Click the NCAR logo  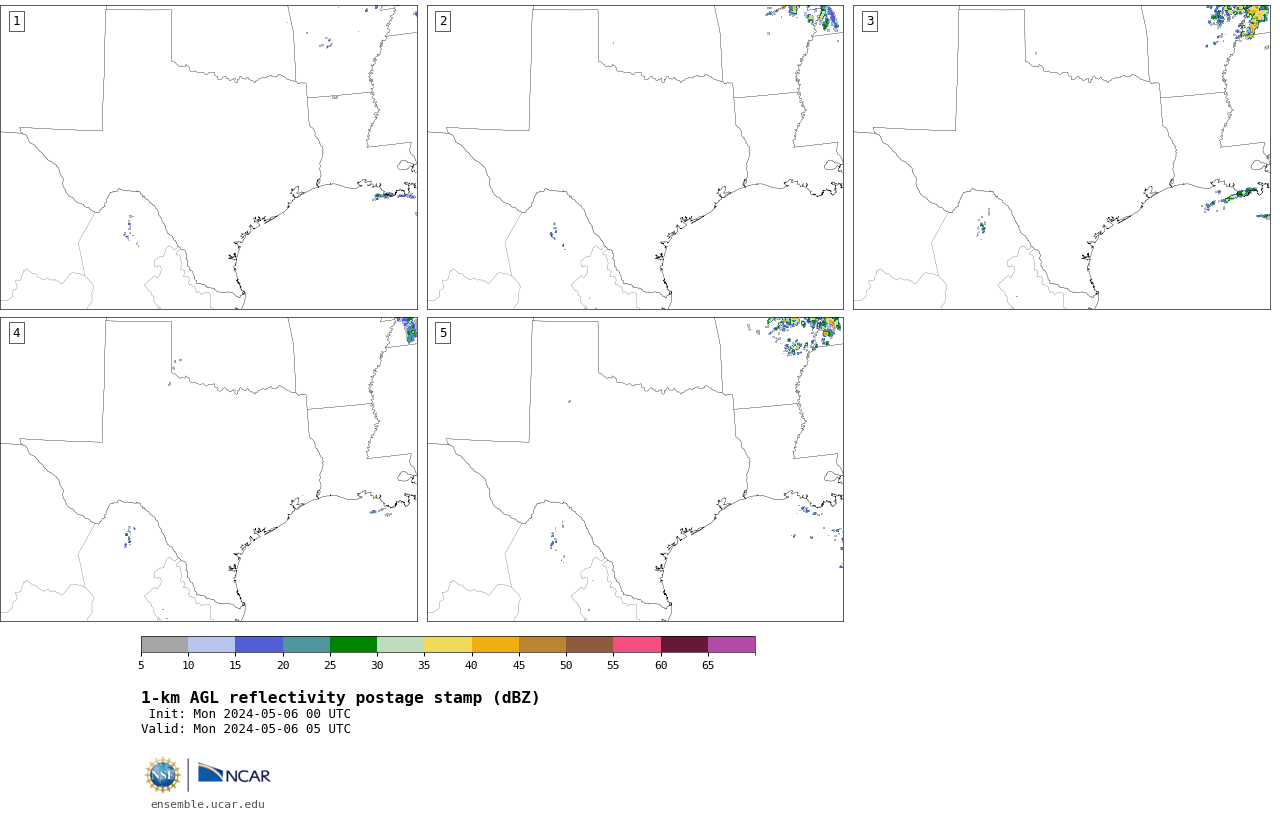(234, 774)
